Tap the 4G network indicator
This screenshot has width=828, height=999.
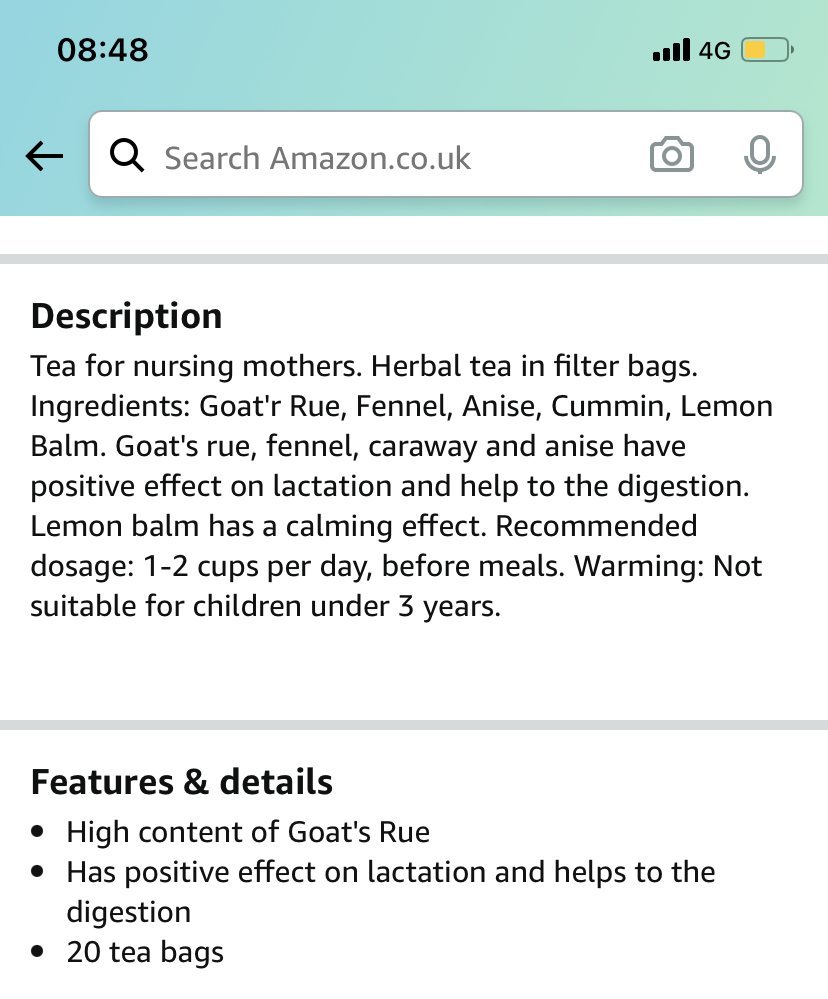(714, 50)
